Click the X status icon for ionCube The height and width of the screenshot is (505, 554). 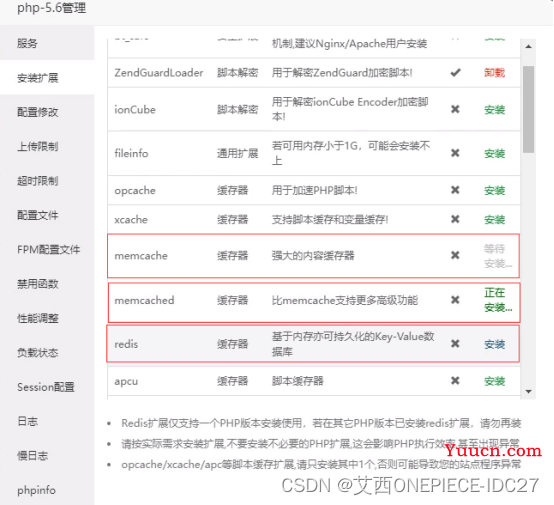click(455, 109)
